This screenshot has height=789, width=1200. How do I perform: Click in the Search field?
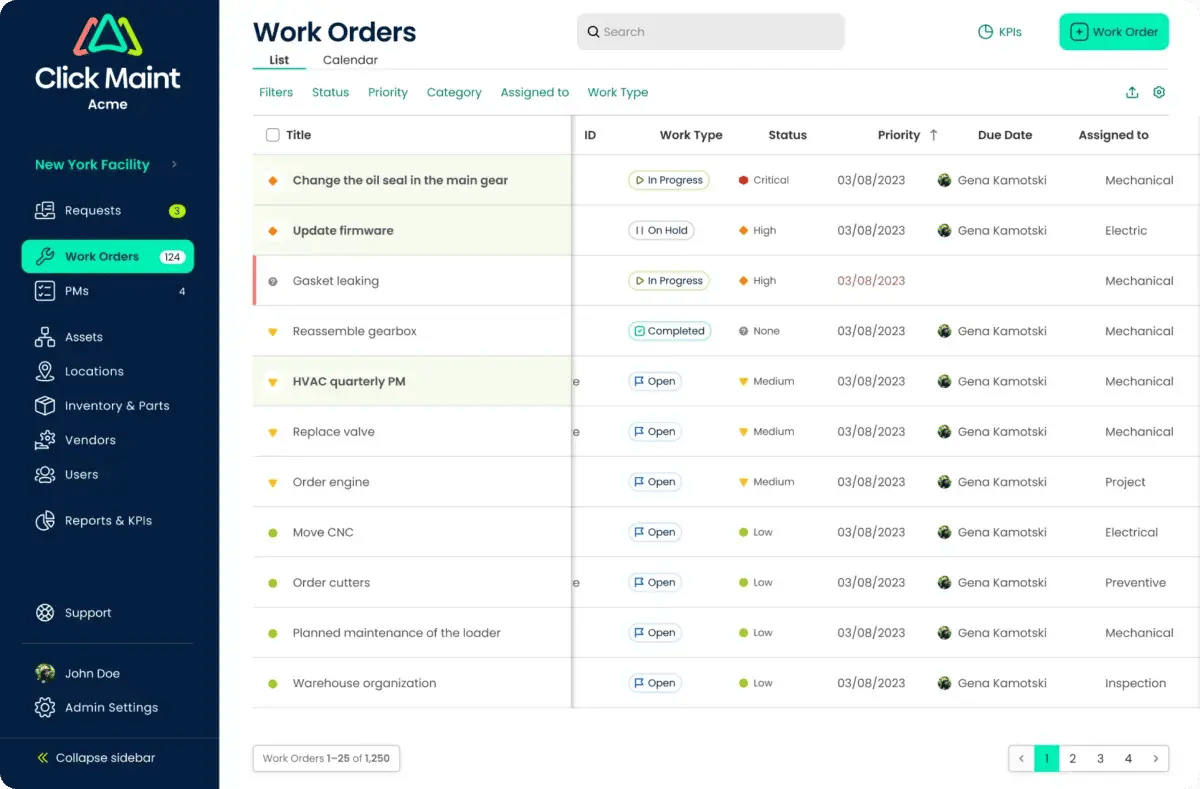[x=711, y=32]
